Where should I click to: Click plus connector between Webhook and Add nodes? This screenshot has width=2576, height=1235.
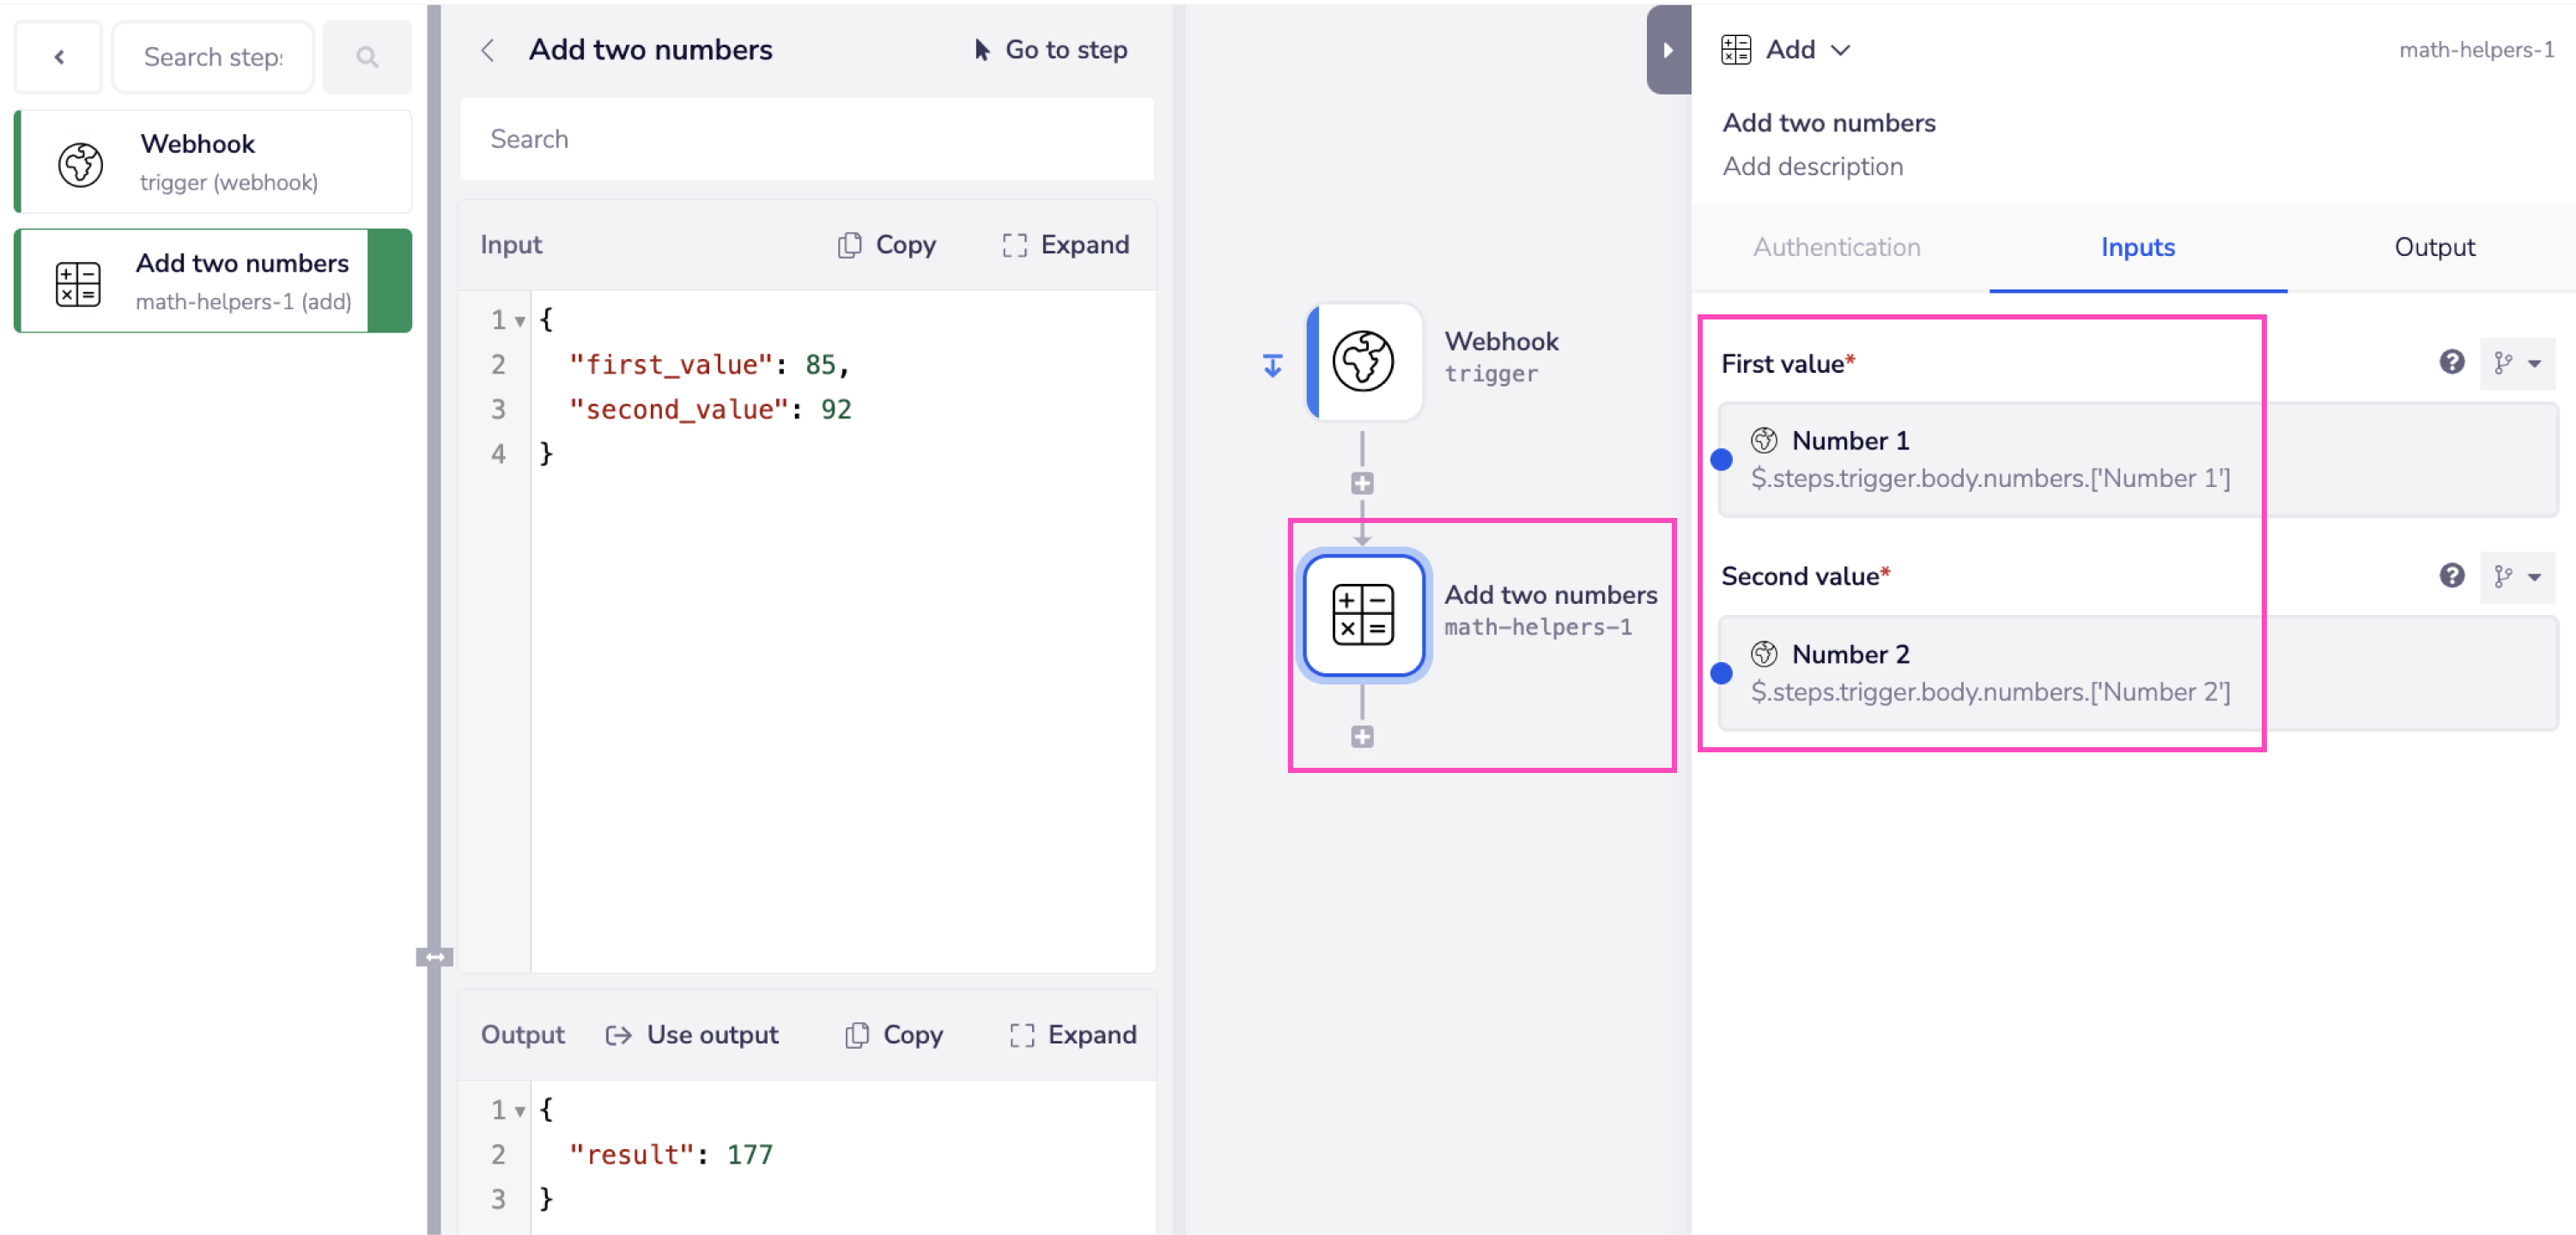pyautogui.click(x=1362, y=484)
